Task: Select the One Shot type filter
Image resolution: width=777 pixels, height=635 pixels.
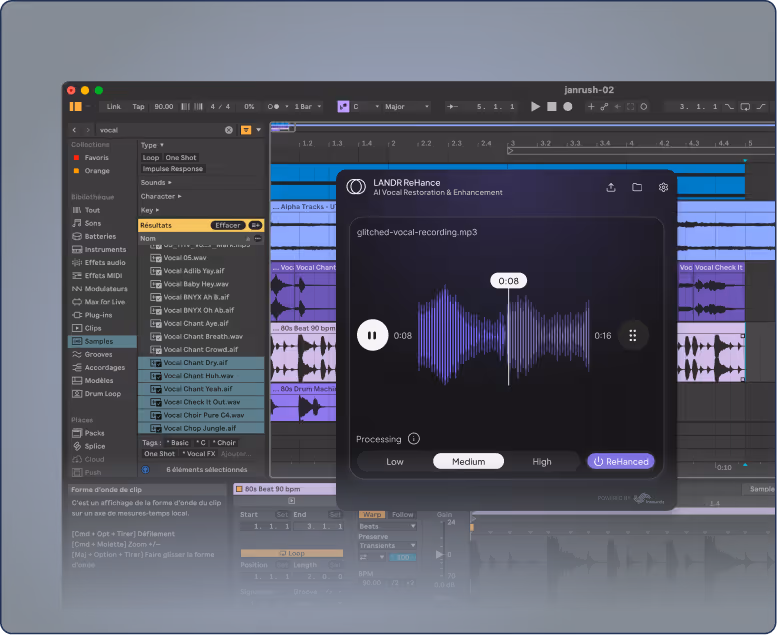Action: (181, 158)
